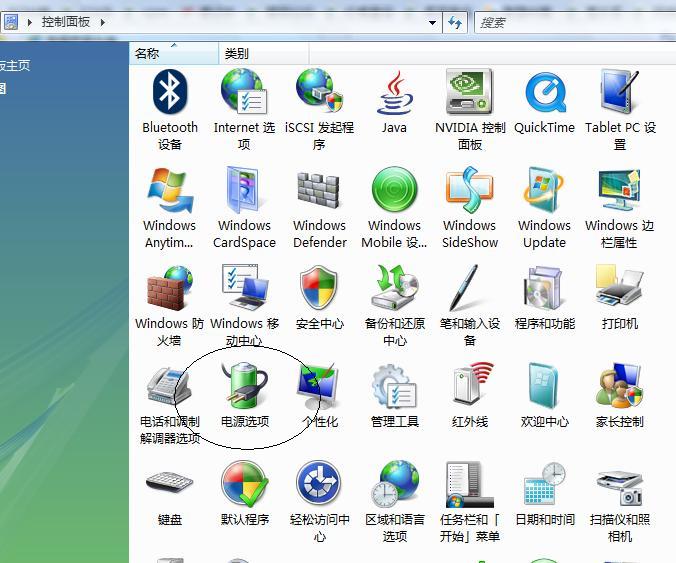
Task: Open iSCSI 发起程序 icon
Action: pyautogui.click(x=319, y=91)
